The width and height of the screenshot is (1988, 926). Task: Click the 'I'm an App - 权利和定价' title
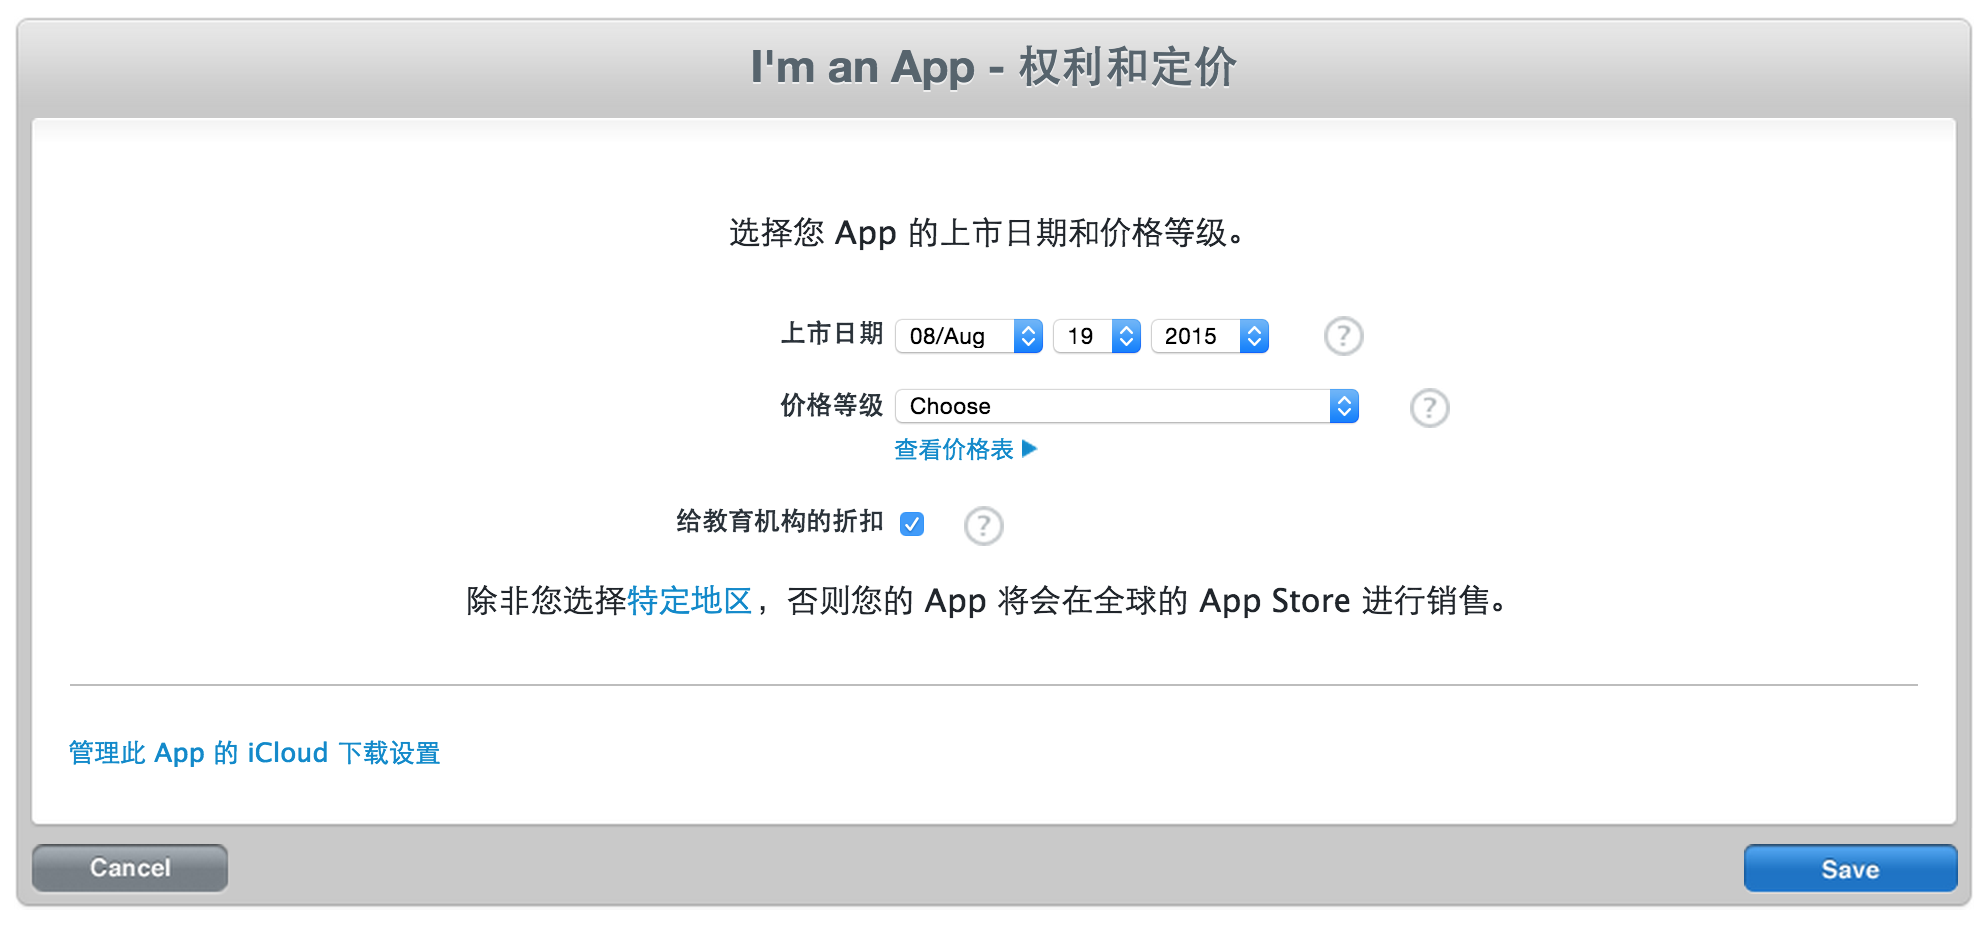point(993,68)
